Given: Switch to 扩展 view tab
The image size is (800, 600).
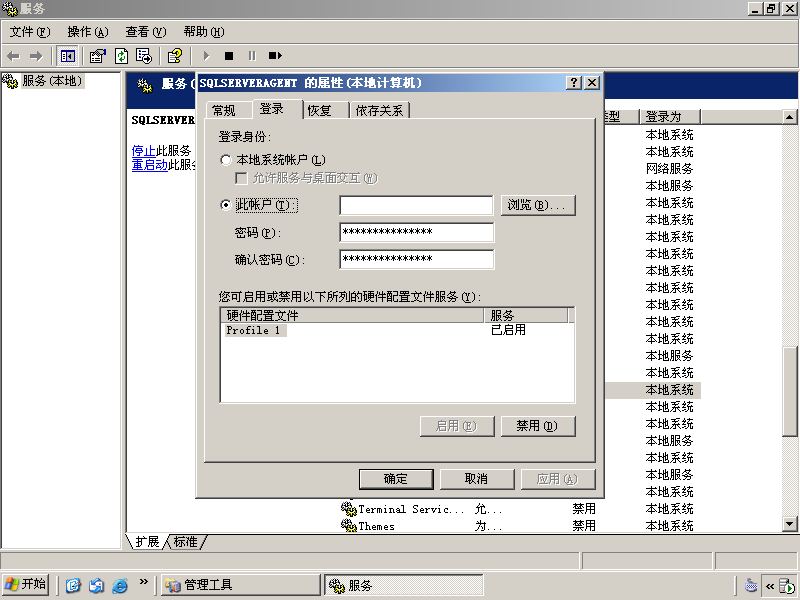Looking at the screenshot, I should (147, 542).
